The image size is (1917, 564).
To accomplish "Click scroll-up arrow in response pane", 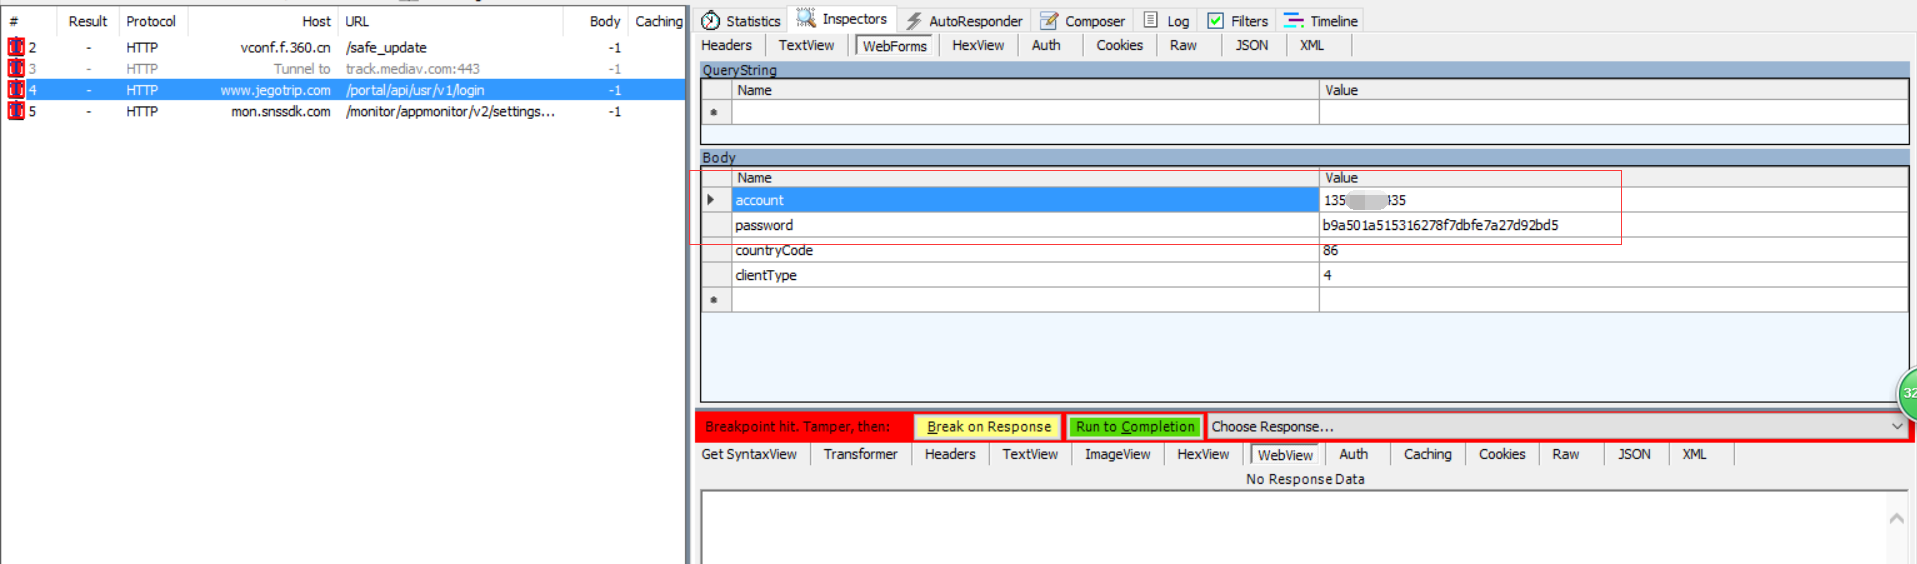I will pyautogui.click(x=1896, y=518).
